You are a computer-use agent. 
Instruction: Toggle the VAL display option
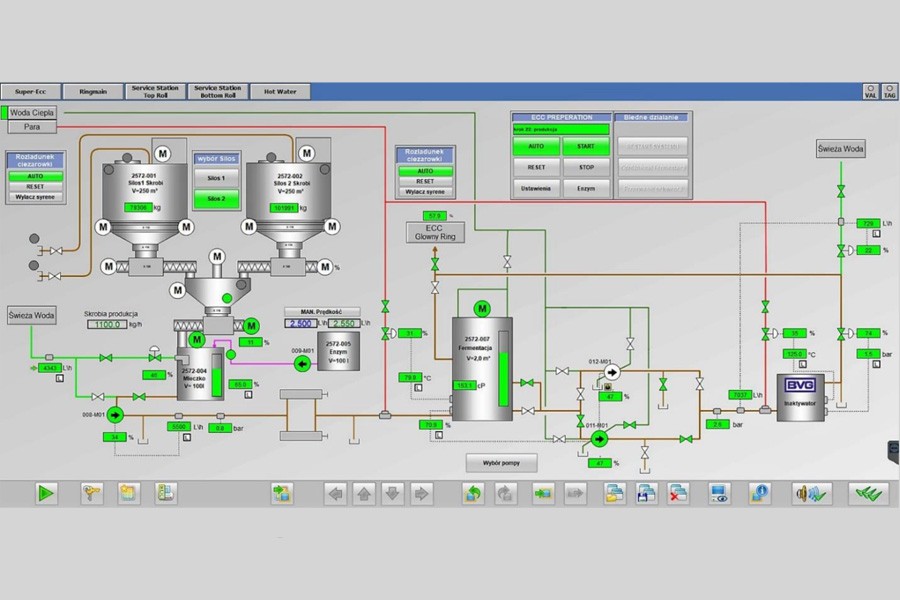(x=870, y=92)
